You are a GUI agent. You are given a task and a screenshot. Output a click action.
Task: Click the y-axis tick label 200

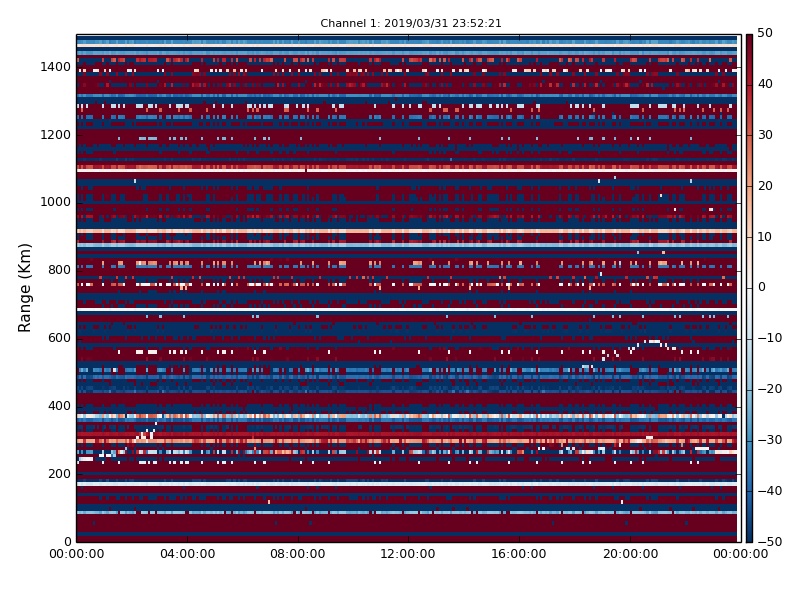59,473
